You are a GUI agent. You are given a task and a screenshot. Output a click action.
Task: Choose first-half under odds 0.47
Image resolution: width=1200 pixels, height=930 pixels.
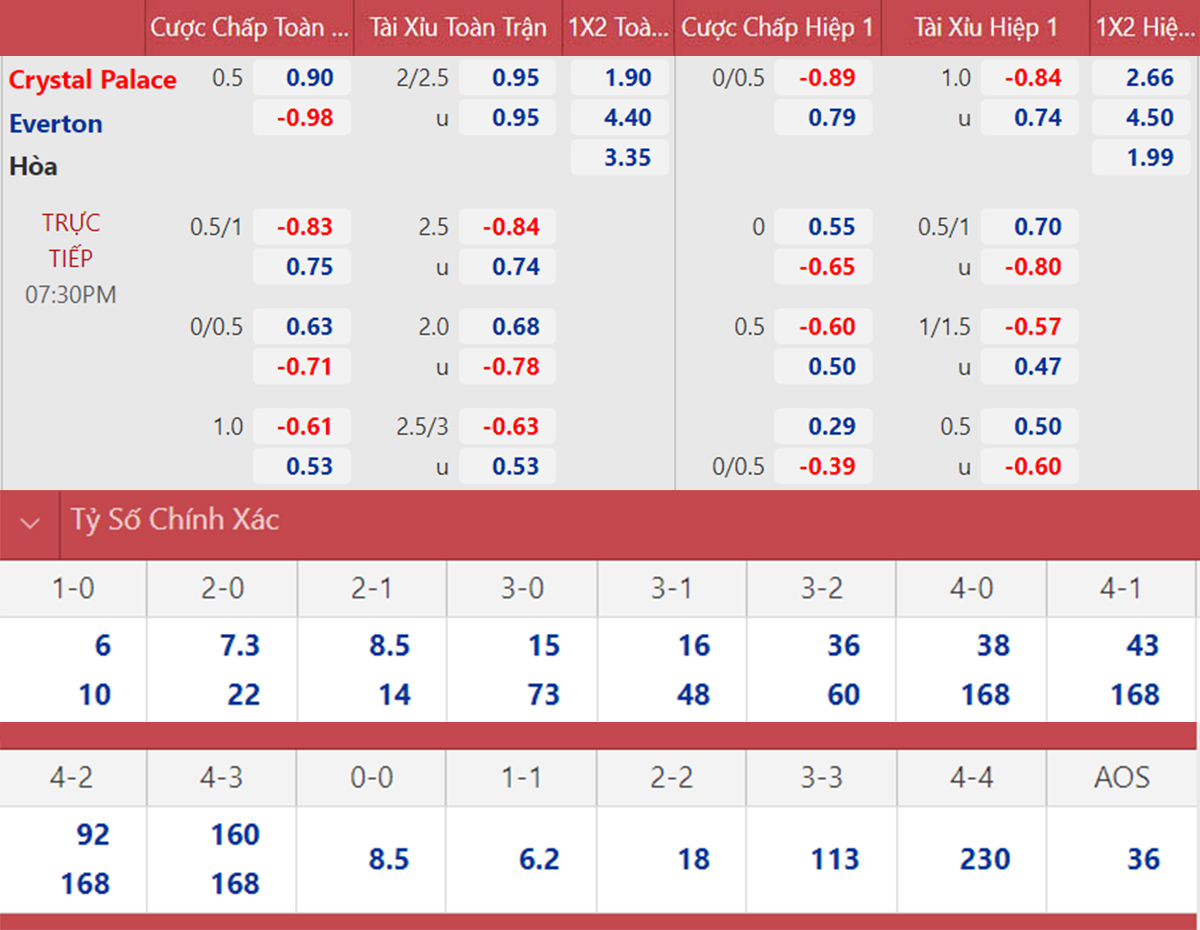[1030, 367]
